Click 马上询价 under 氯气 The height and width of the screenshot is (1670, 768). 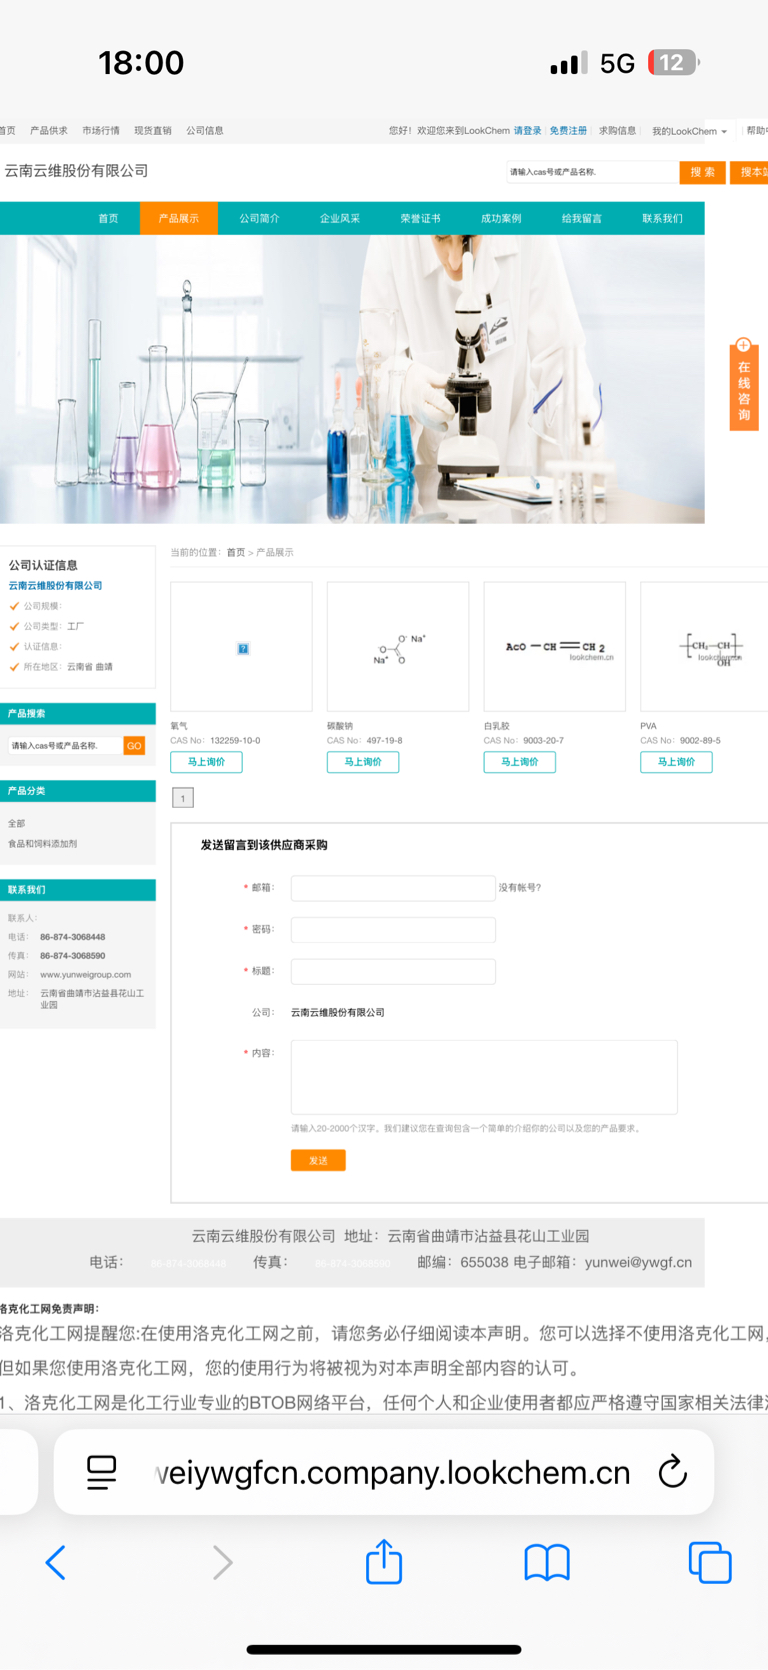pyautogui.click(x=206, y=762)
